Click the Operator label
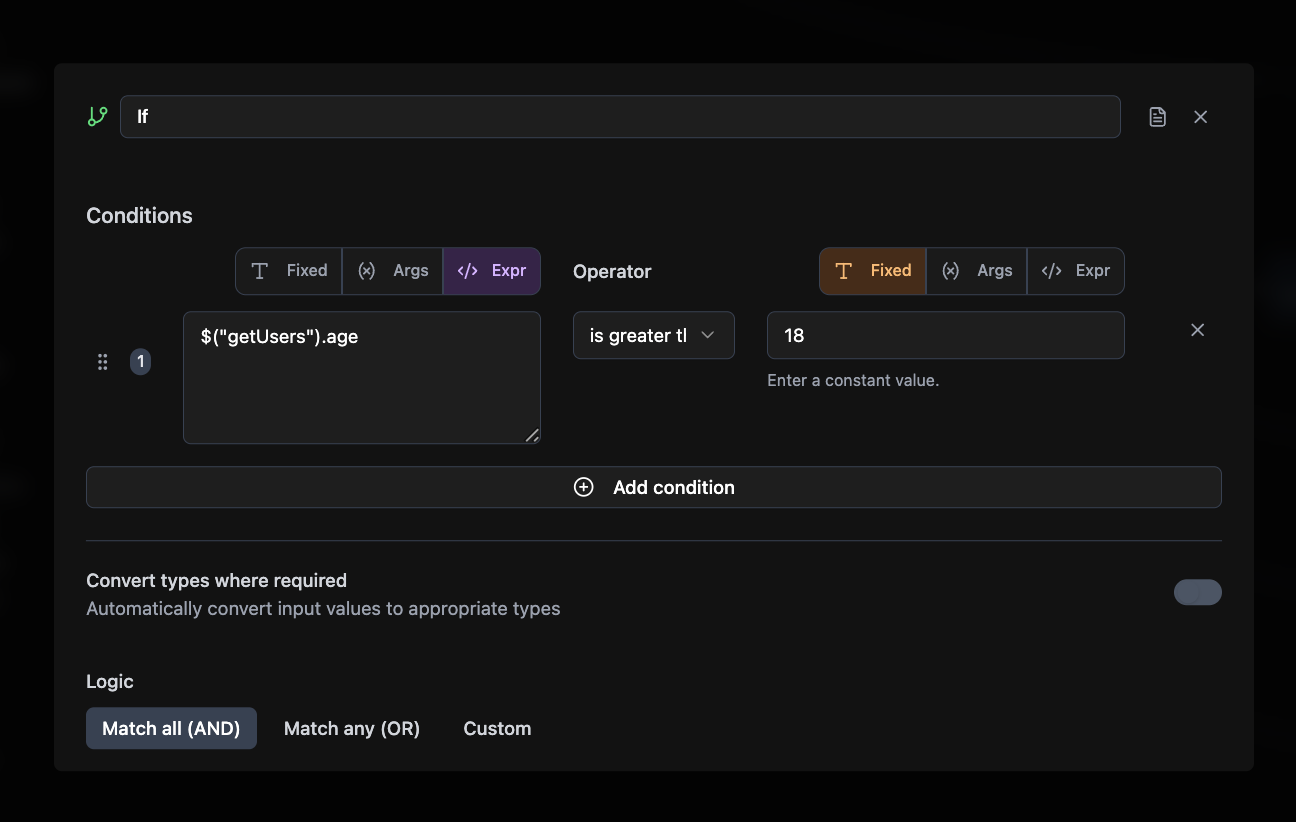The height and width of the screenshot is (822, 1296). point(612,272)
